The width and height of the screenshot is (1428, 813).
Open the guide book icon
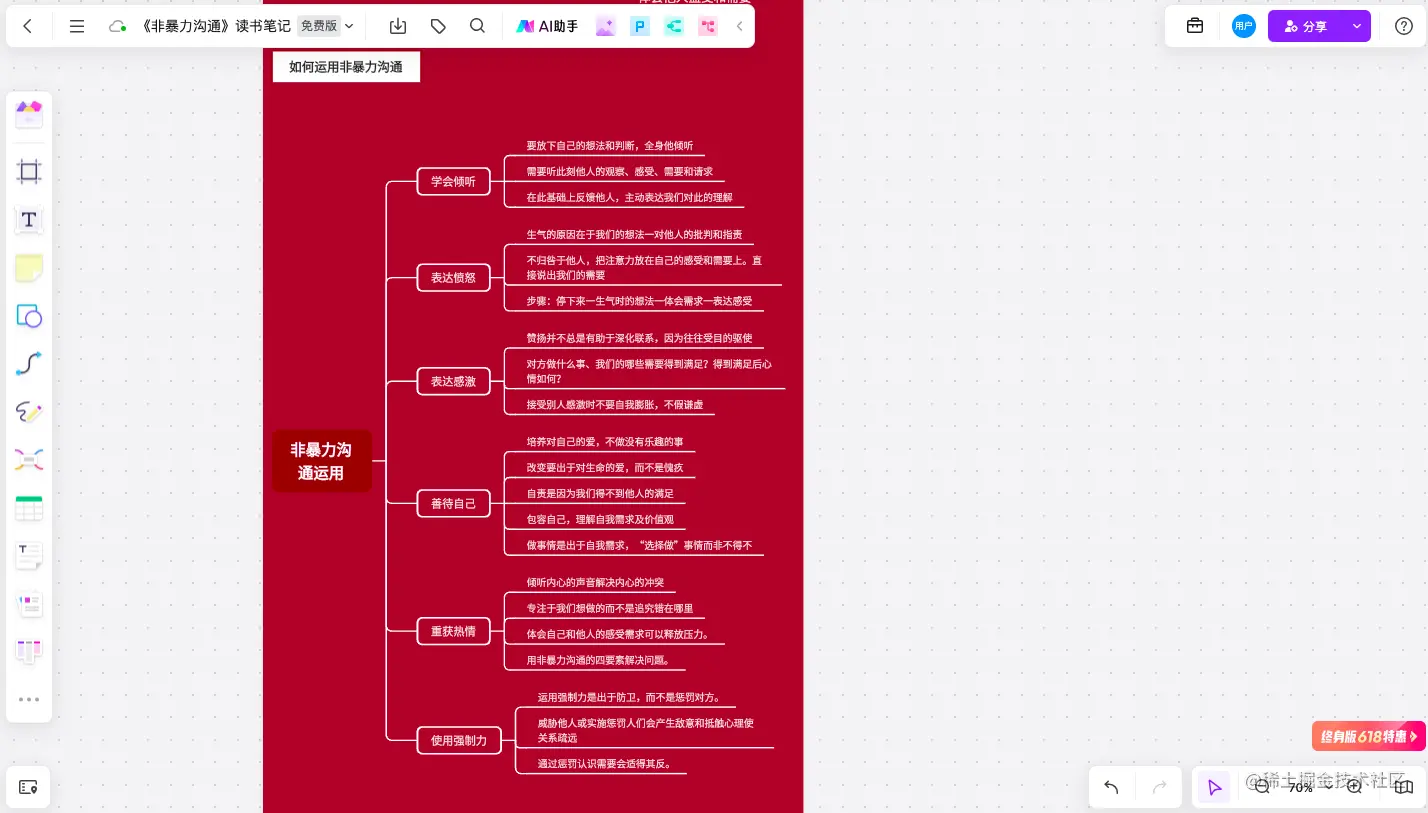[x=1402, y=787]
